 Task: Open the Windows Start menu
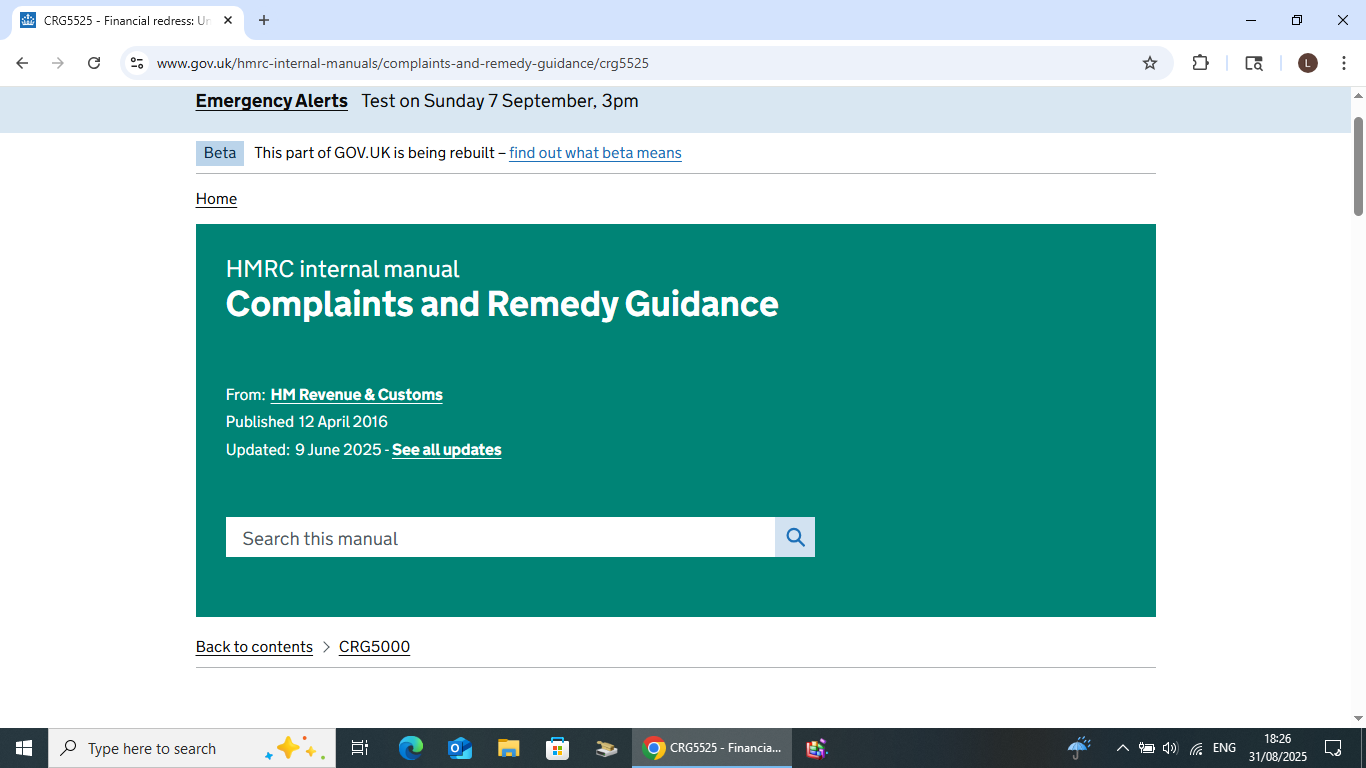click(x=24, y=748)
